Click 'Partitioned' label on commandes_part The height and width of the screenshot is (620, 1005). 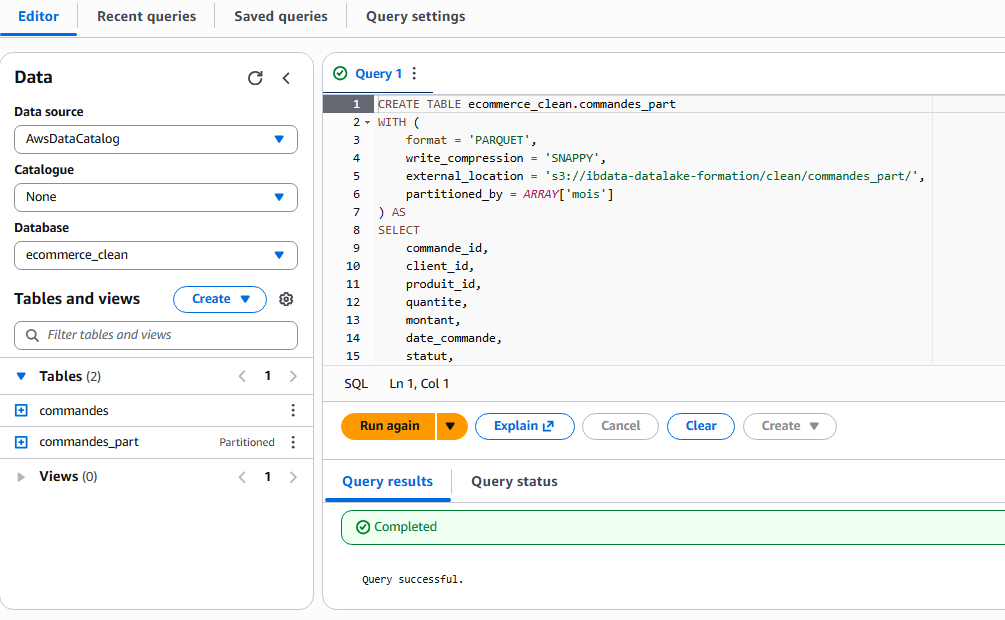(247, 442)
